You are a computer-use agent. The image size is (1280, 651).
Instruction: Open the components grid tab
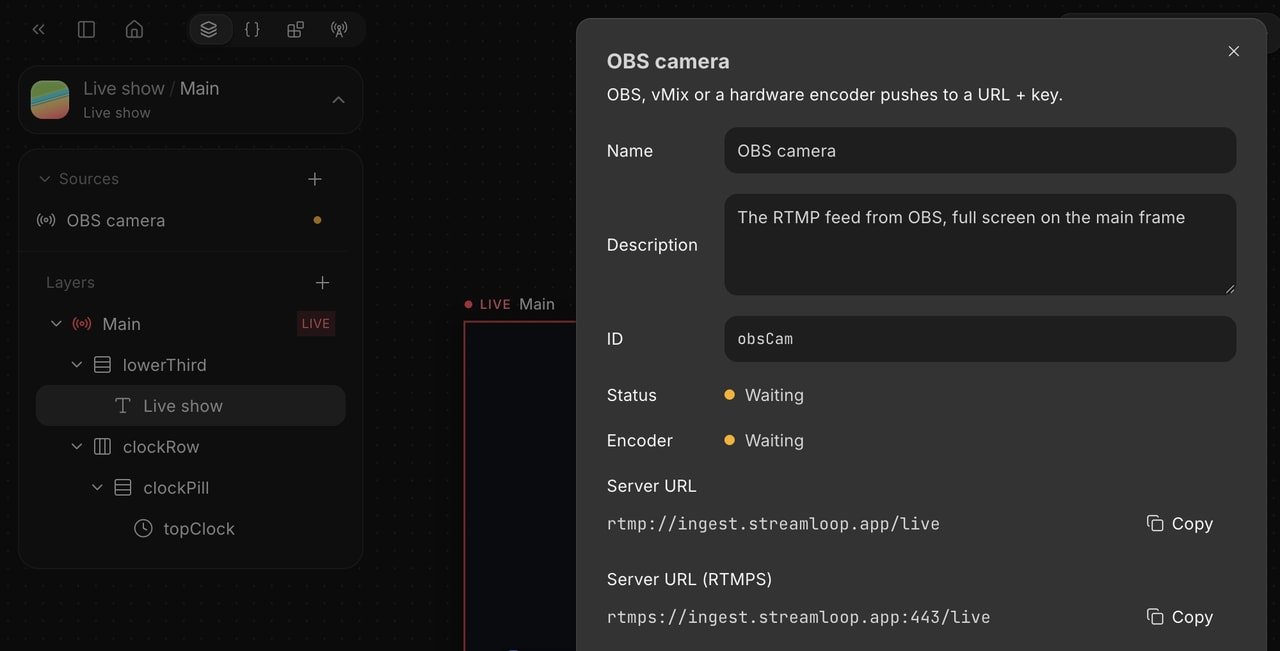pos(295,29)
